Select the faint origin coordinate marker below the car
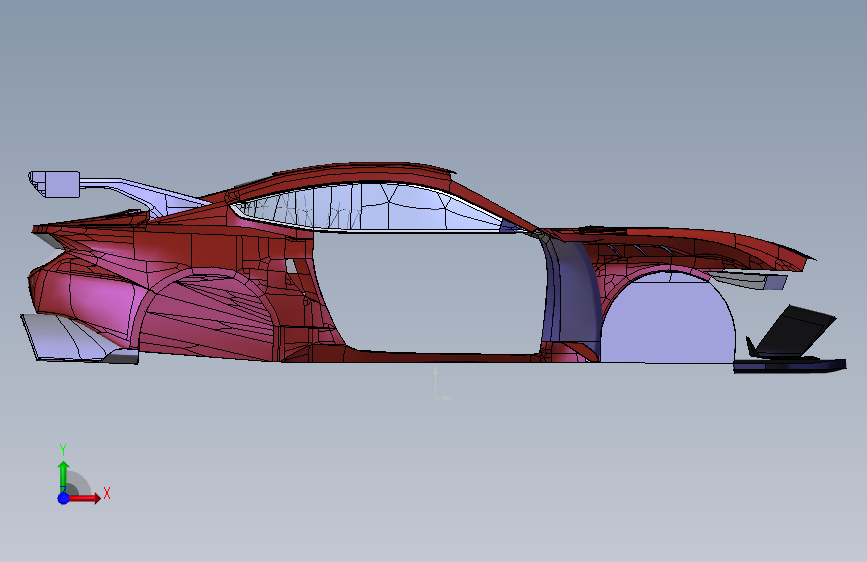The width and height of the screenshot is (867, 562). click(x=441, y=383)
